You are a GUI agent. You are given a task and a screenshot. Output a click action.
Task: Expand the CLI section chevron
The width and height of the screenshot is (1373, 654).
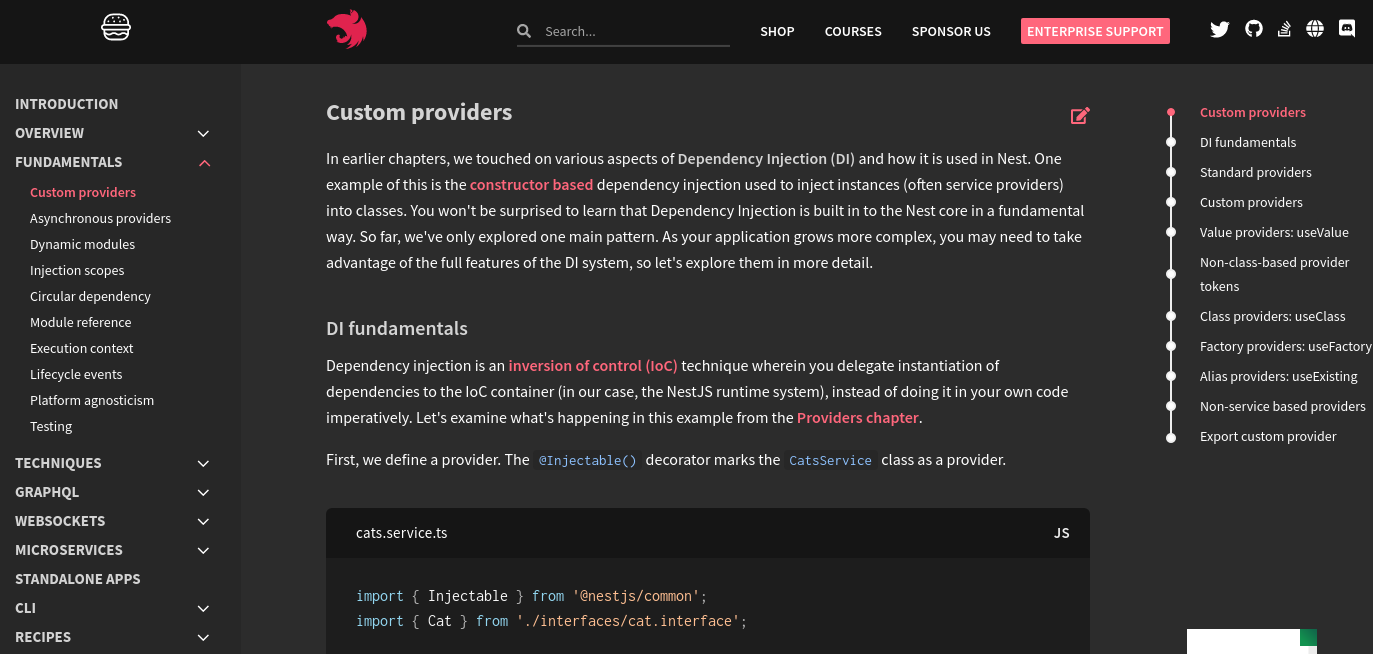pos(203,608)
